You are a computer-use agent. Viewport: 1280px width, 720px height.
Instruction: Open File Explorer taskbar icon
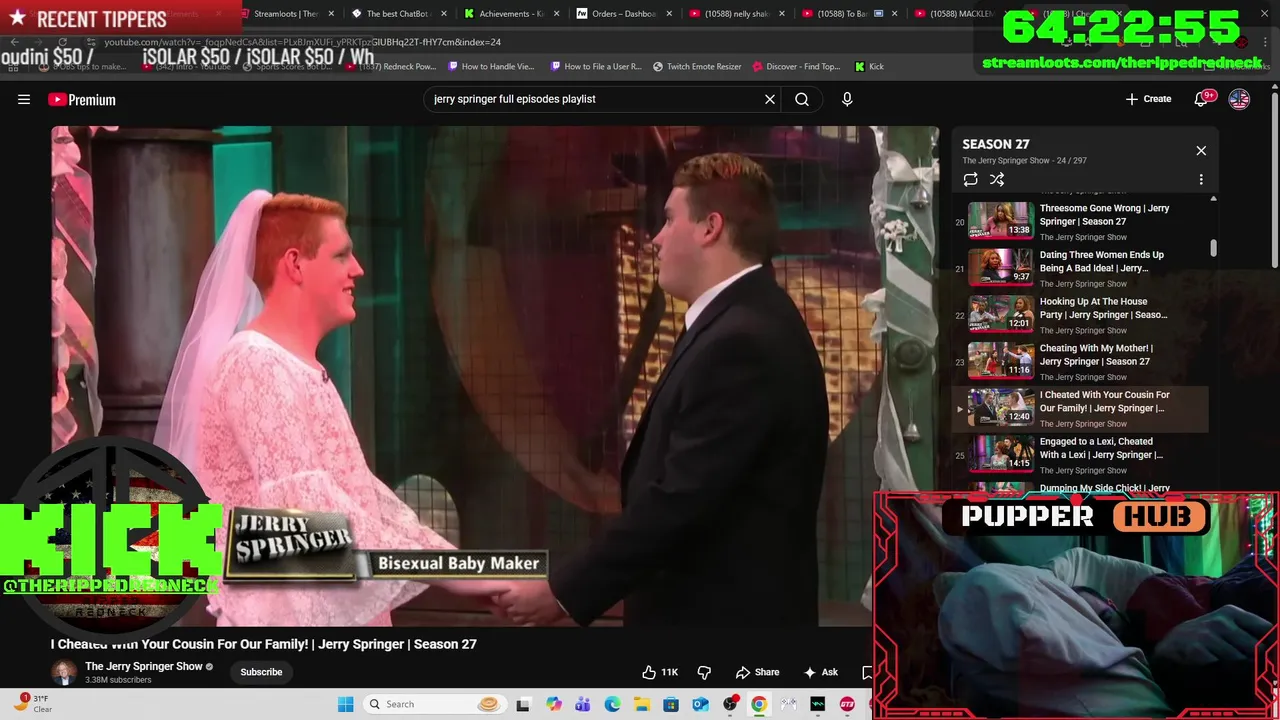coord(641,704)
